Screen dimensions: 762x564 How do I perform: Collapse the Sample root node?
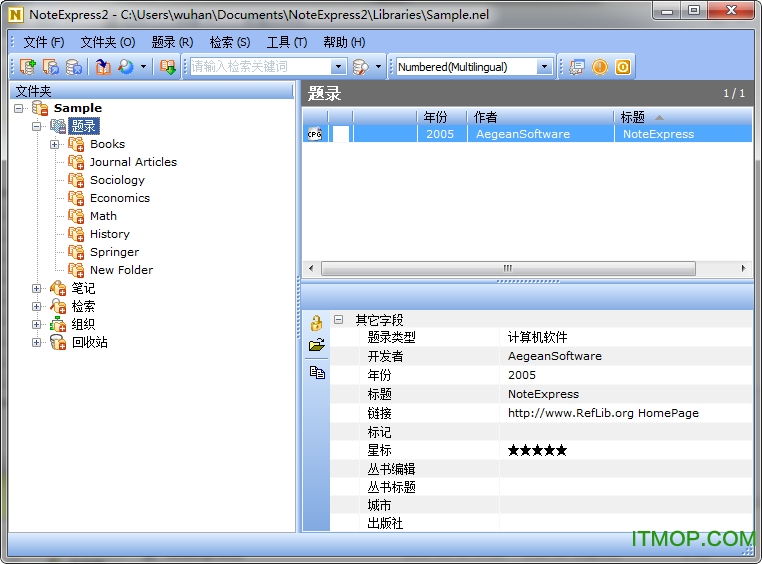coord(18,108)
